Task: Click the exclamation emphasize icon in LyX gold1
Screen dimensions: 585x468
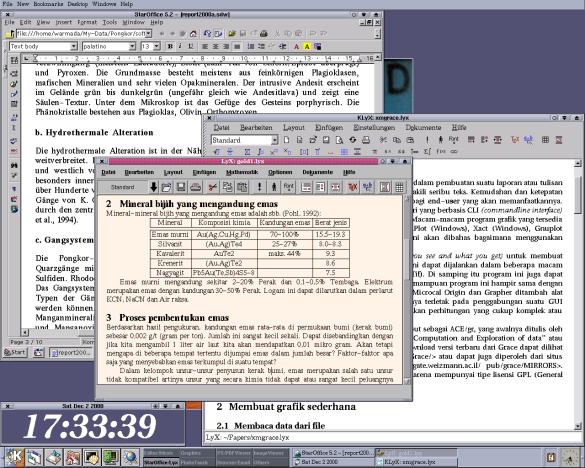Action: [x=260, y=187]
